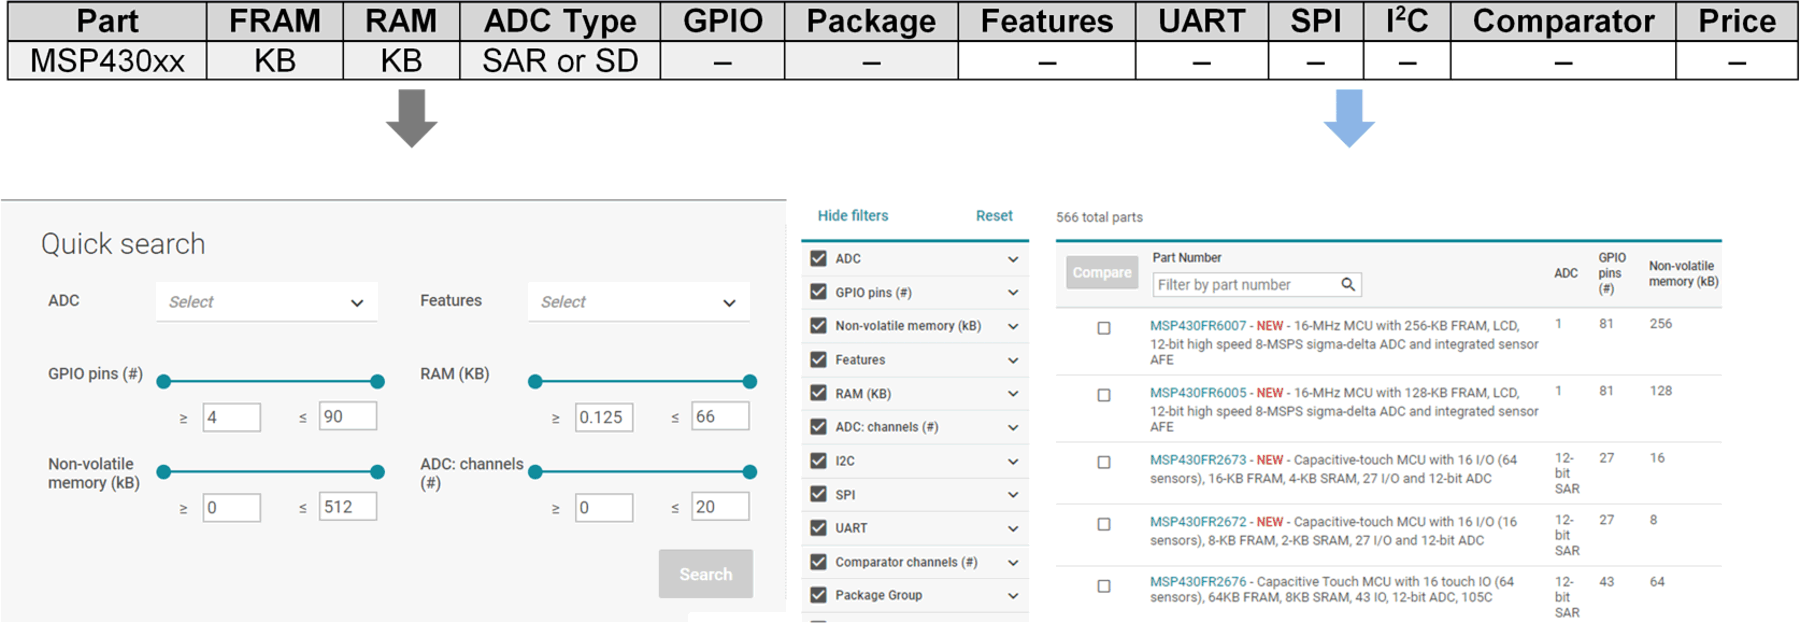This screenshot has width=1800, height=623.
Task: Click the '566 total parts' text
Action: point(1099,217)
